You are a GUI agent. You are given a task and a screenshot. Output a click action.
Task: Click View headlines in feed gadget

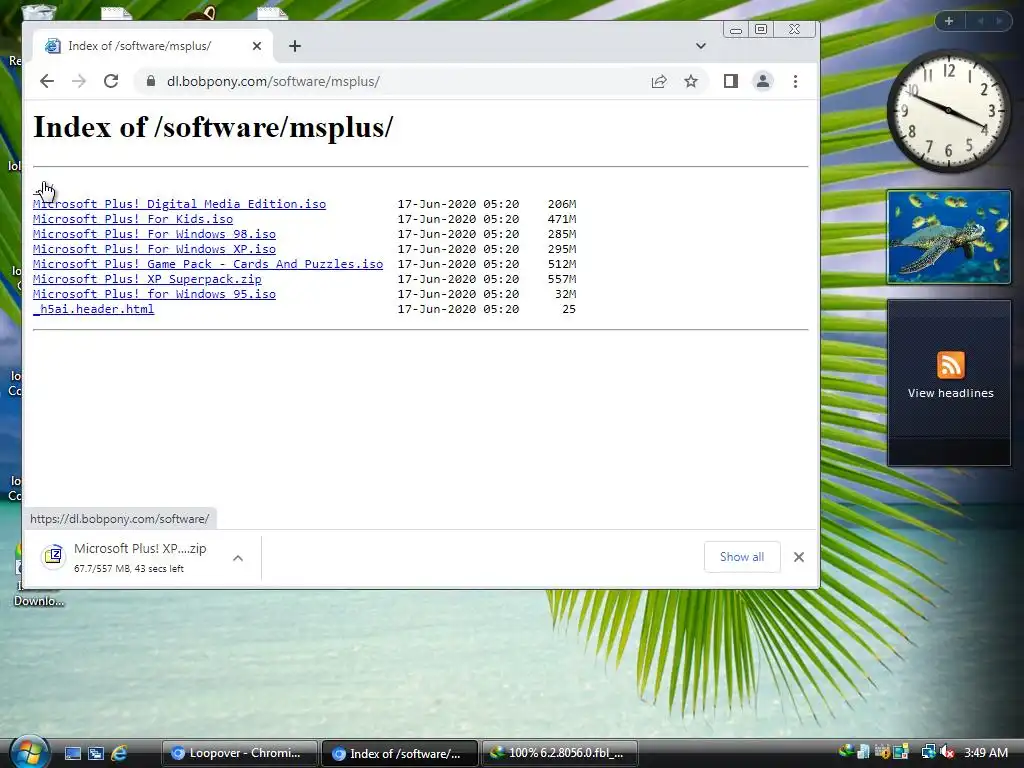950,393
